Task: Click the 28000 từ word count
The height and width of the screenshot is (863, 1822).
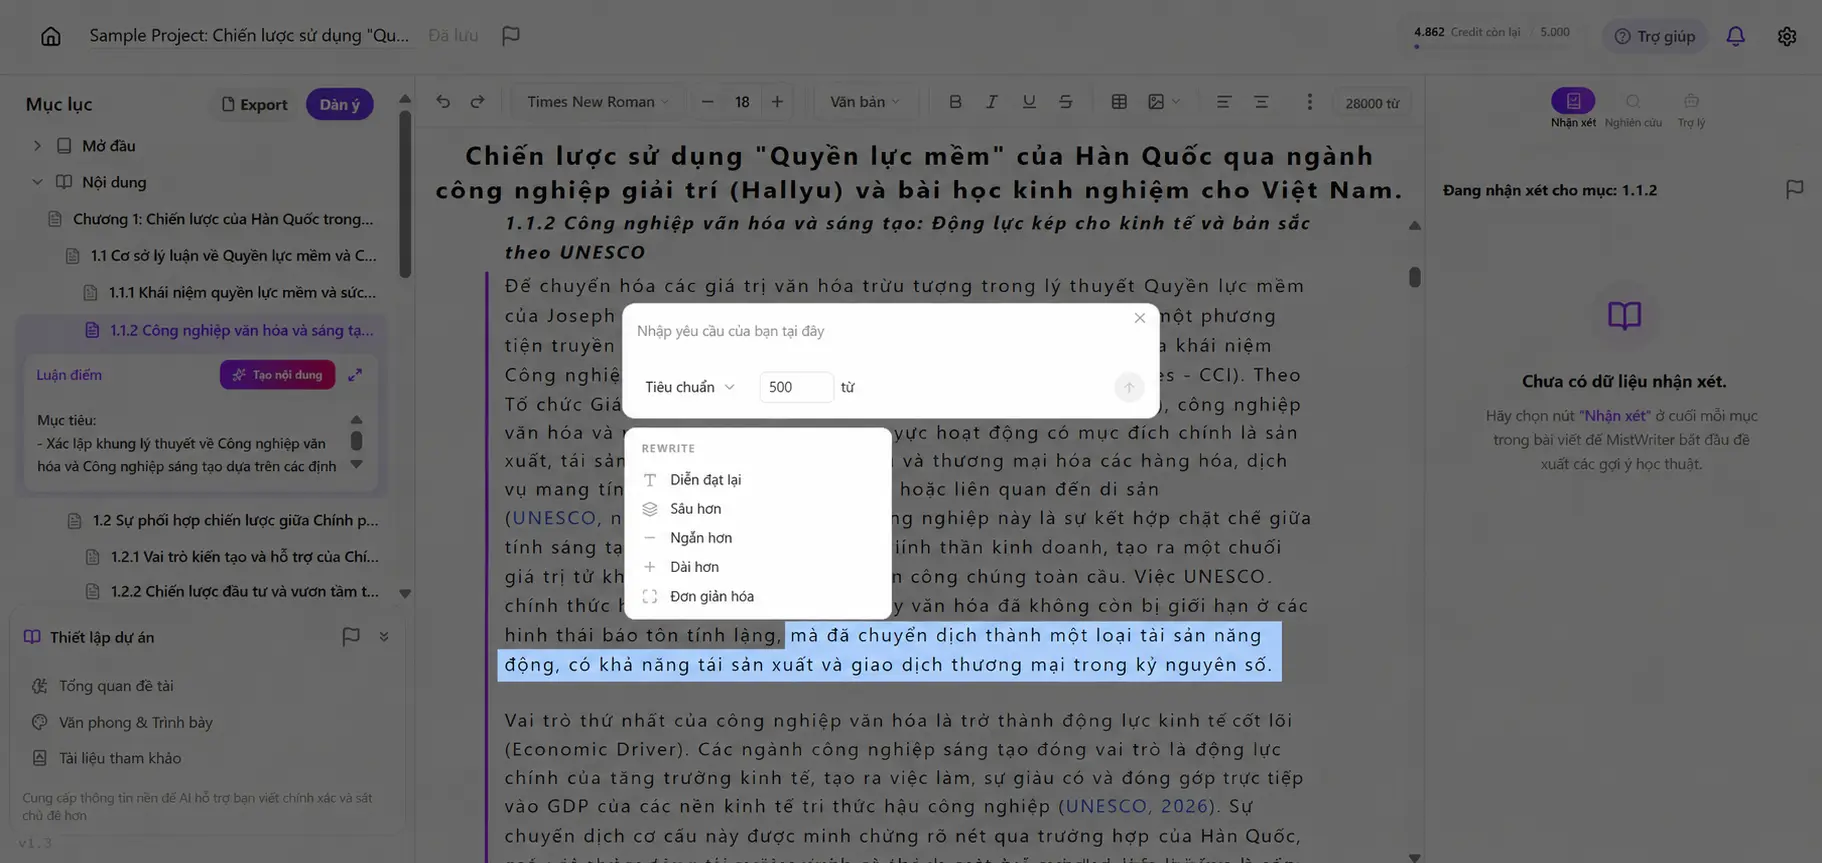Action: (1372, 103)
